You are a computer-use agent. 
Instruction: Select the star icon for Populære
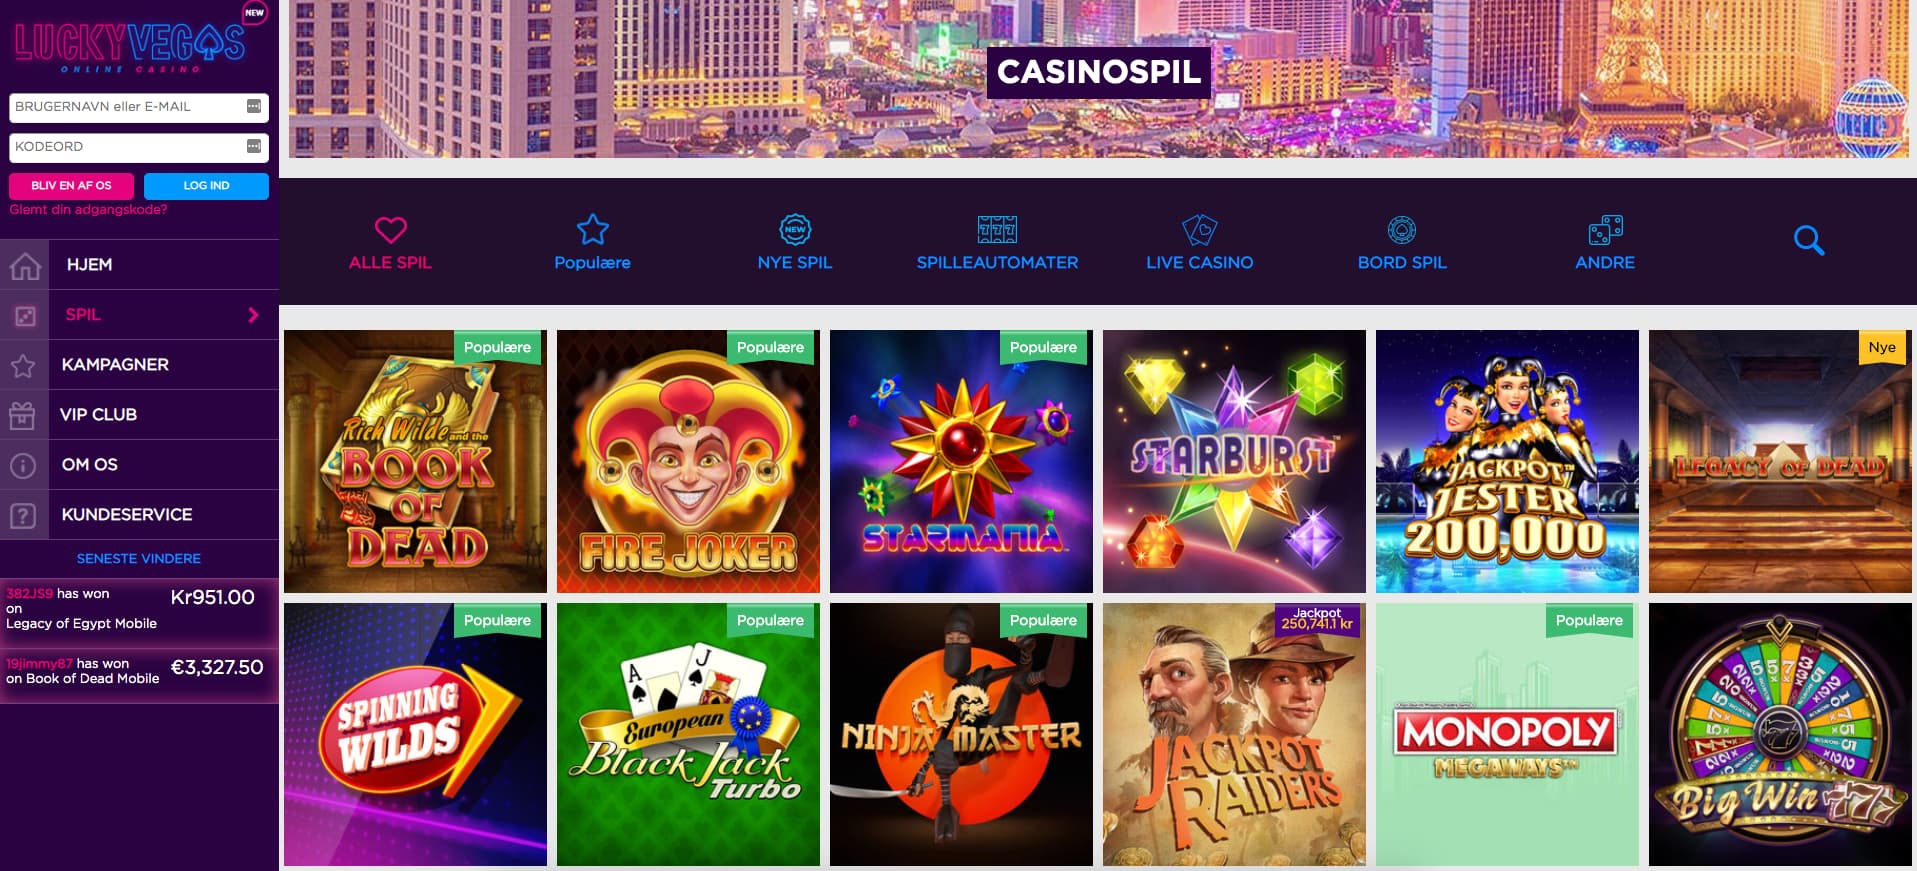click(593, 230)
